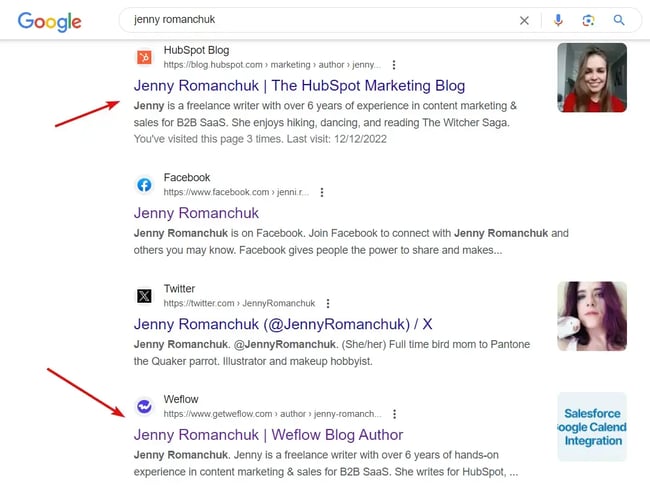The height and width of the screenshot is (493, 650).
Task: Open Jenny Romanchuk (@JennyRomanchuk) / X link
Action: (283, 324)
